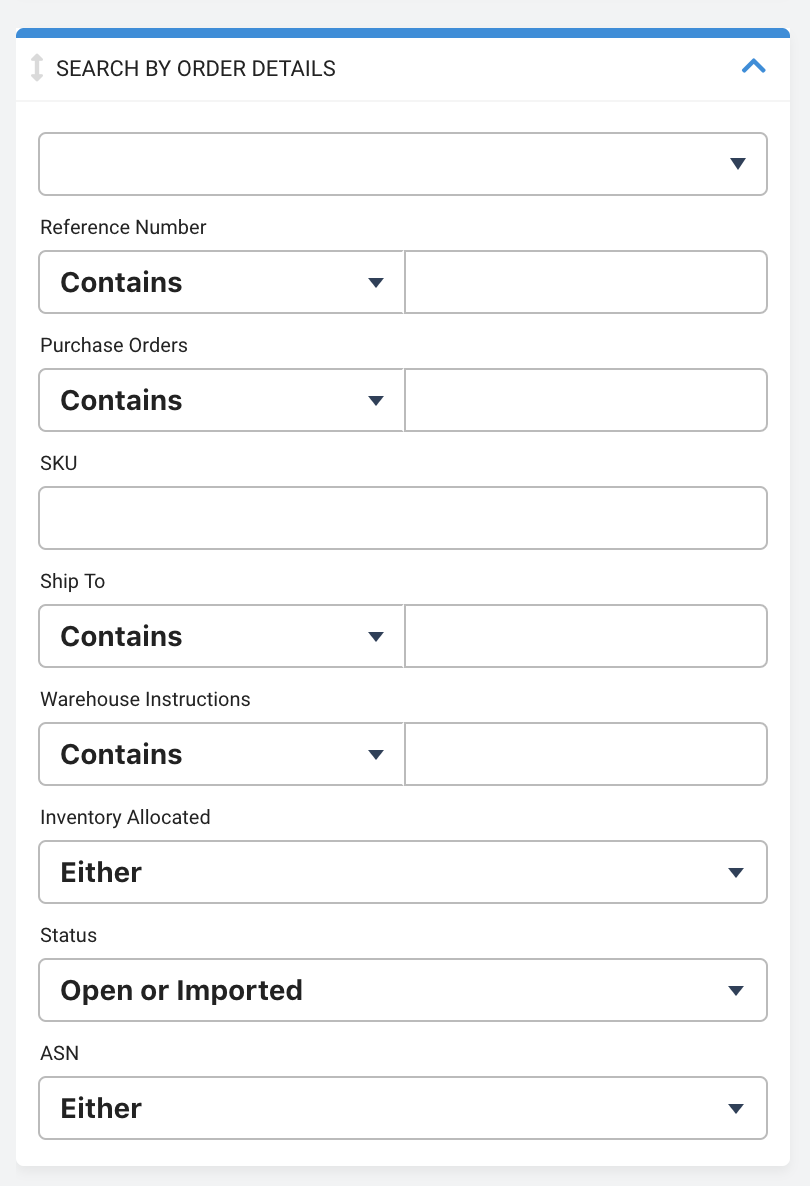Click the SKU input field

[x=403, y=518]
